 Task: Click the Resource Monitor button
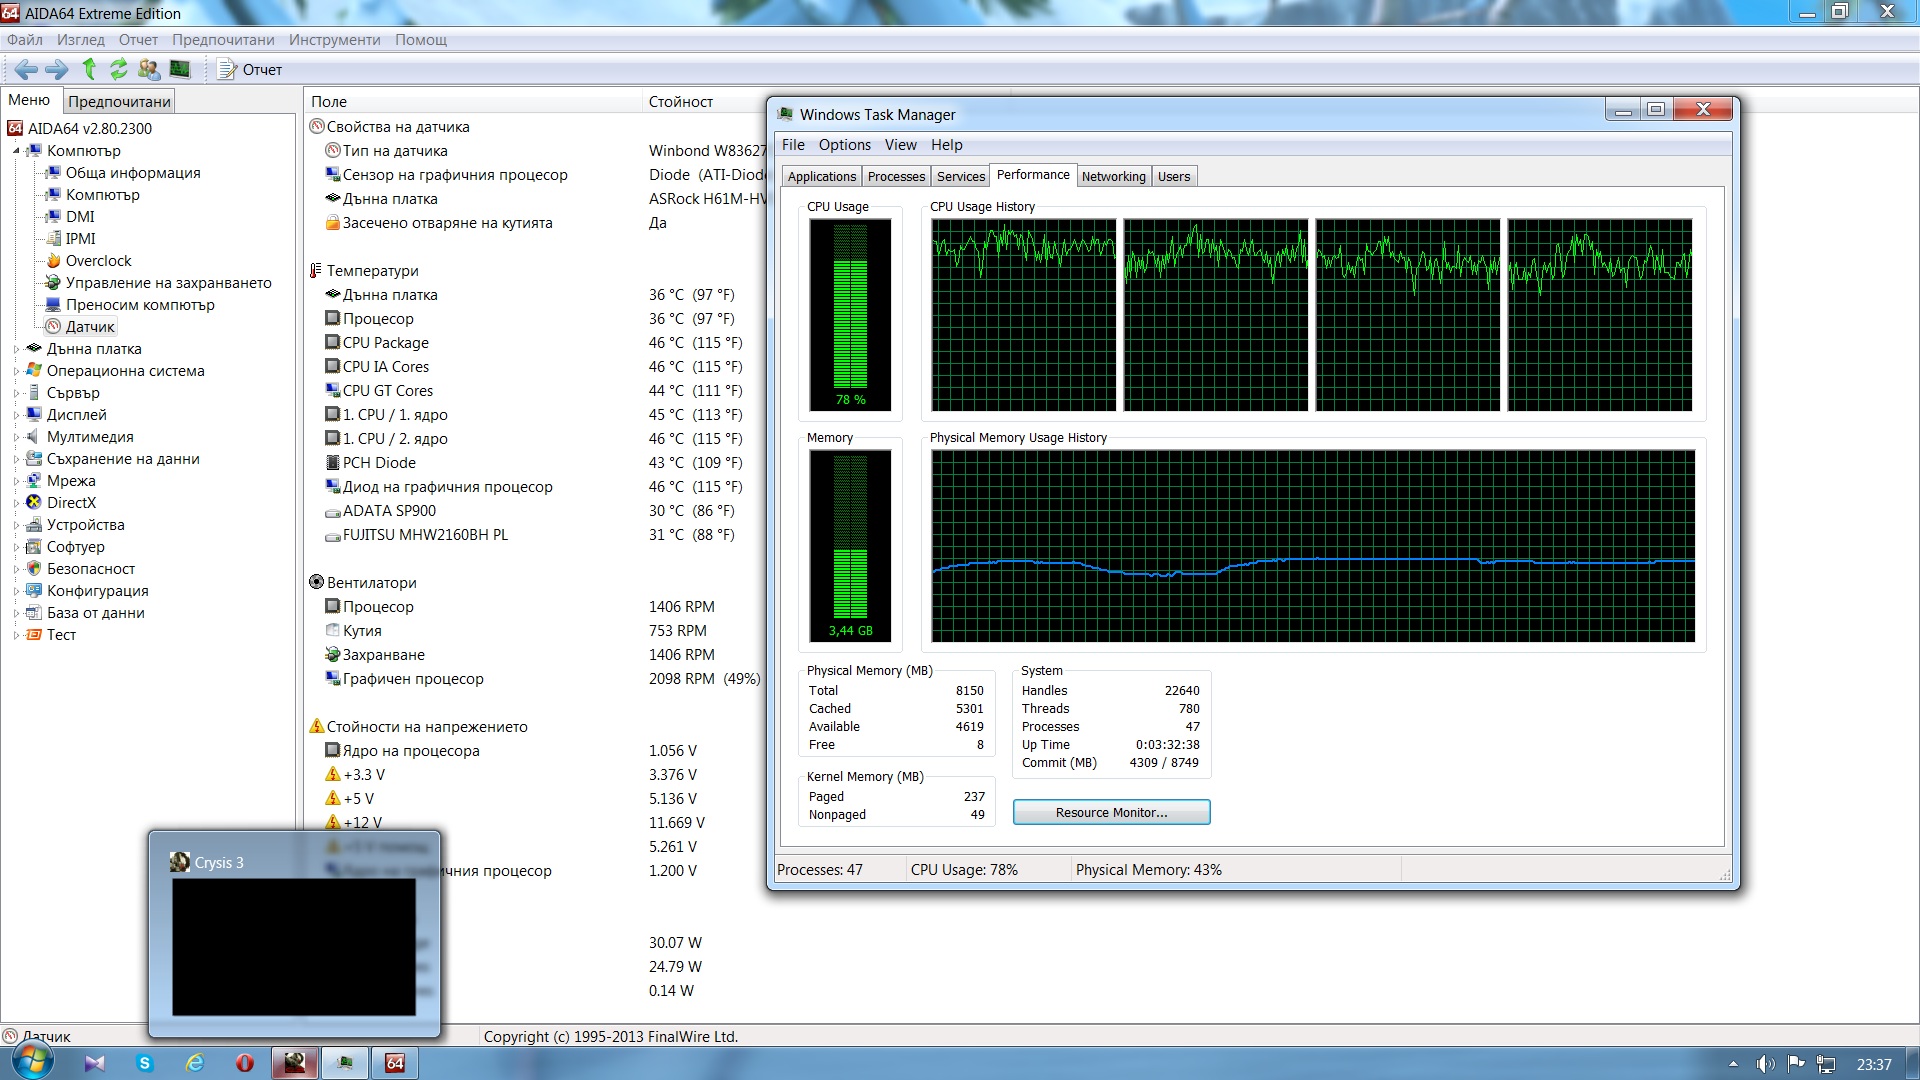tap(1111, 813)
